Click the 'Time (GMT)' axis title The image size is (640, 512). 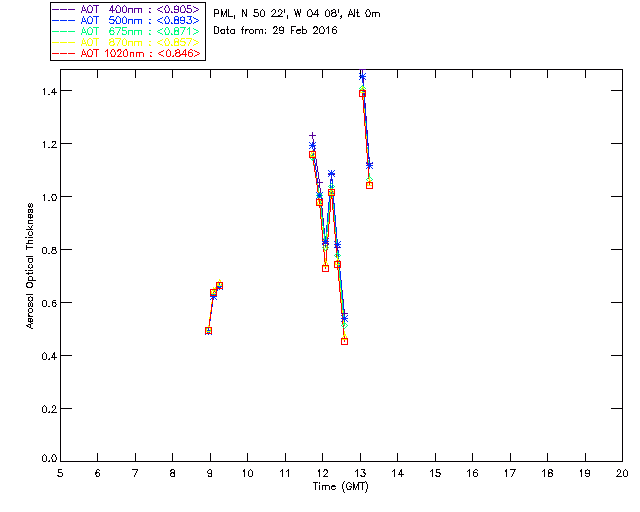(x=340, y=487)
